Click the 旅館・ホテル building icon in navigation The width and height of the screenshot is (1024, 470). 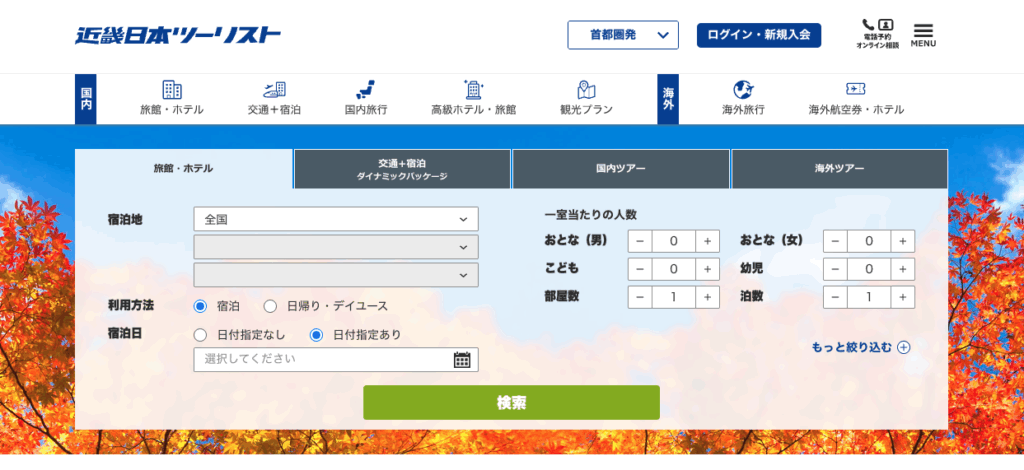[171, 90]
